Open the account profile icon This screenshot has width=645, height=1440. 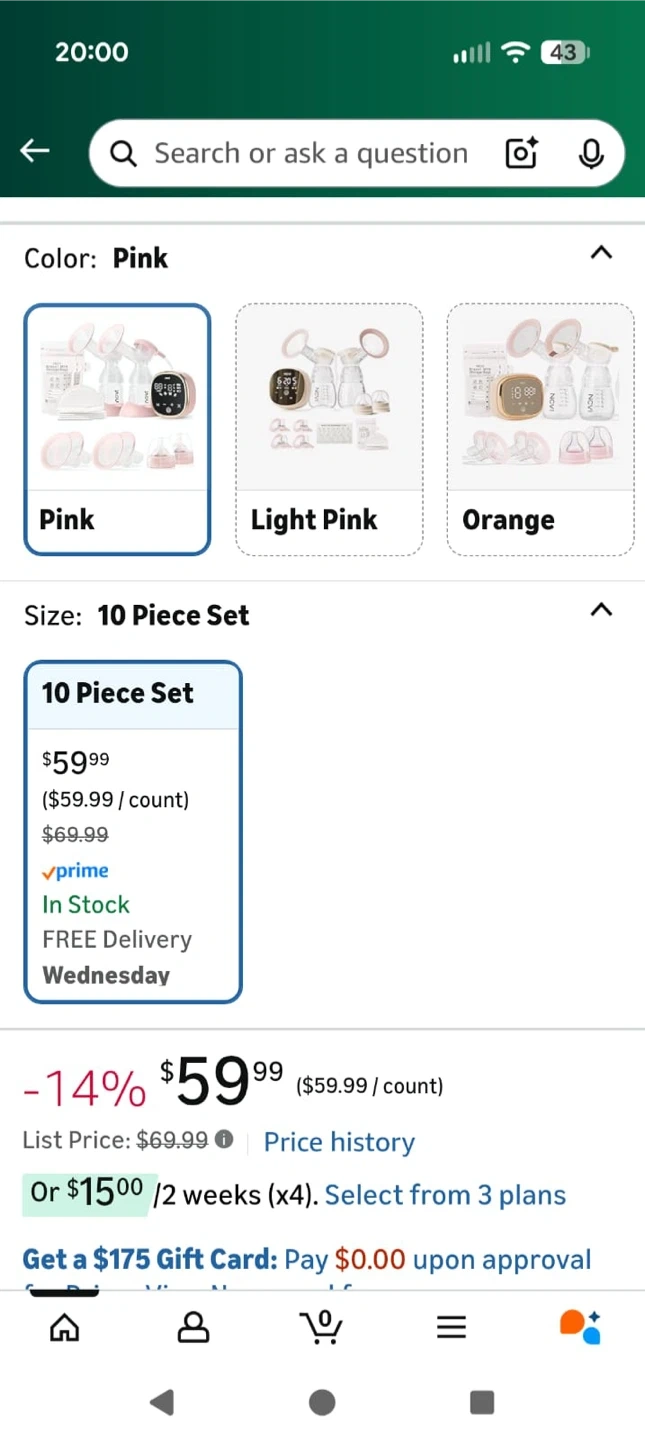click(193, 1327)
